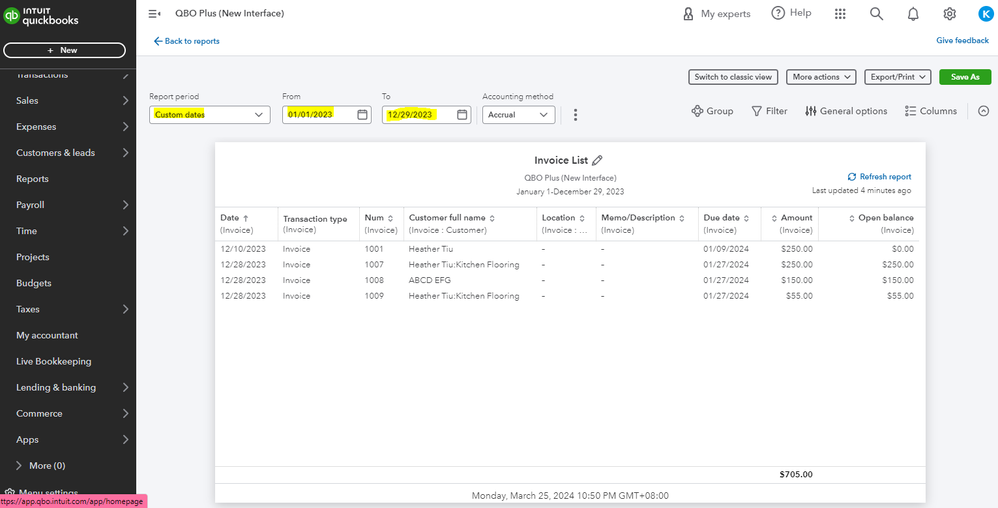
Task: Collapse the sidebar with hamburger icon
Action: (x=154, y=14)
